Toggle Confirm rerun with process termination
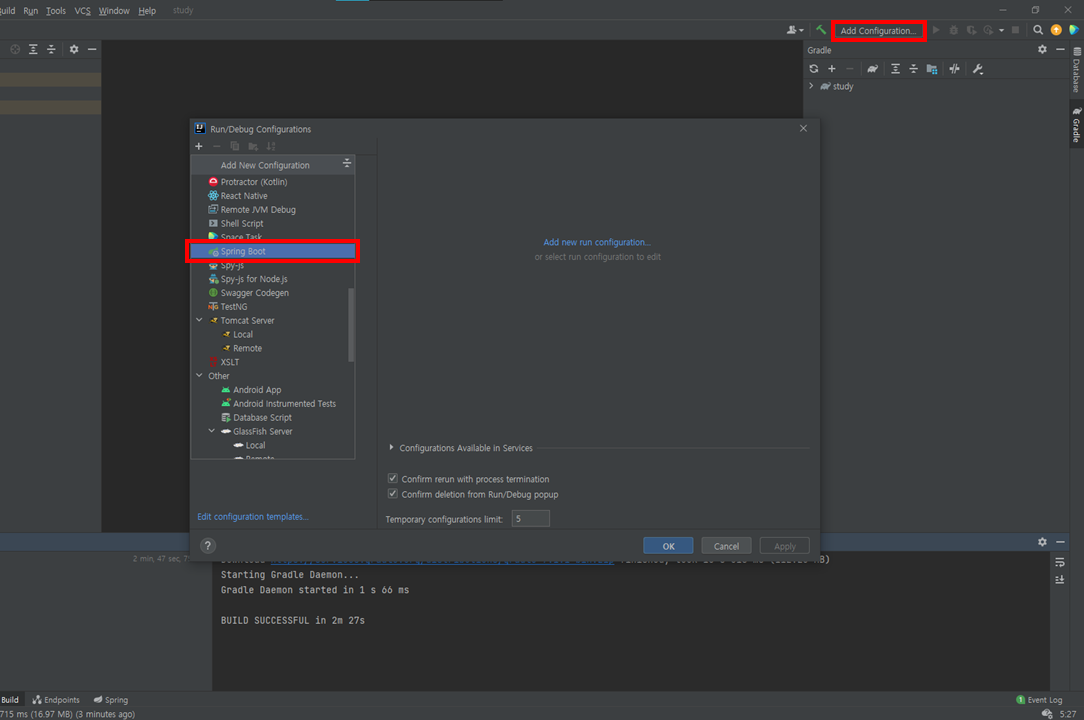Screen dimensions: 1084x720 pyautogui.click(x=393, y=478)
